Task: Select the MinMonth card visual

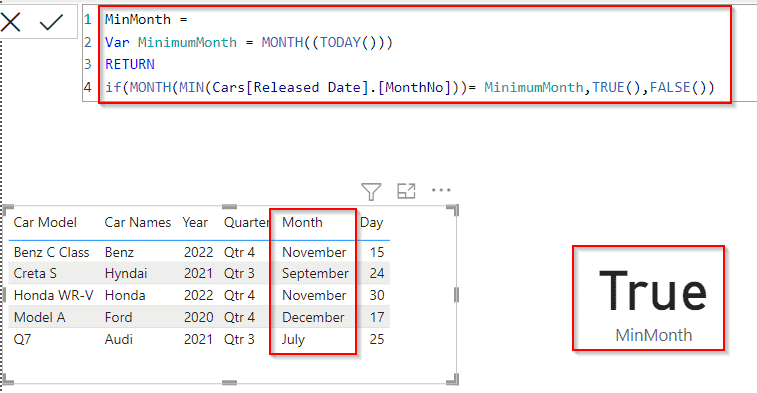Action: tap(648, 298)
